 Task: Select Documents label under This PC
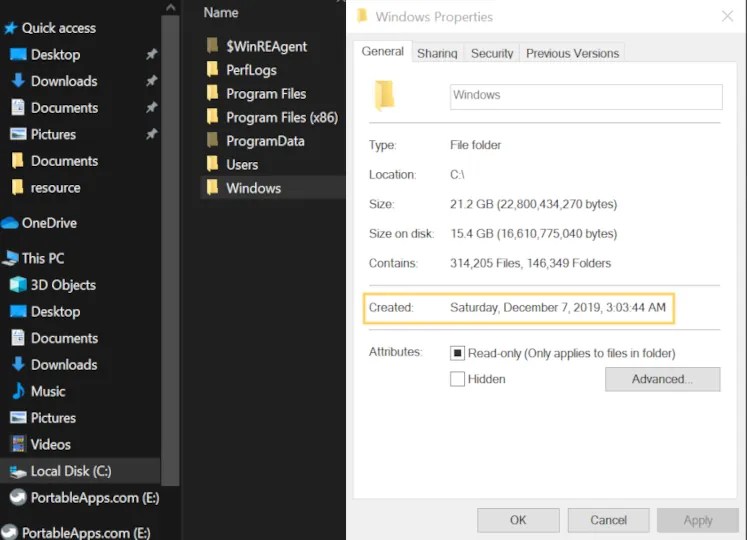pos(64,338)
